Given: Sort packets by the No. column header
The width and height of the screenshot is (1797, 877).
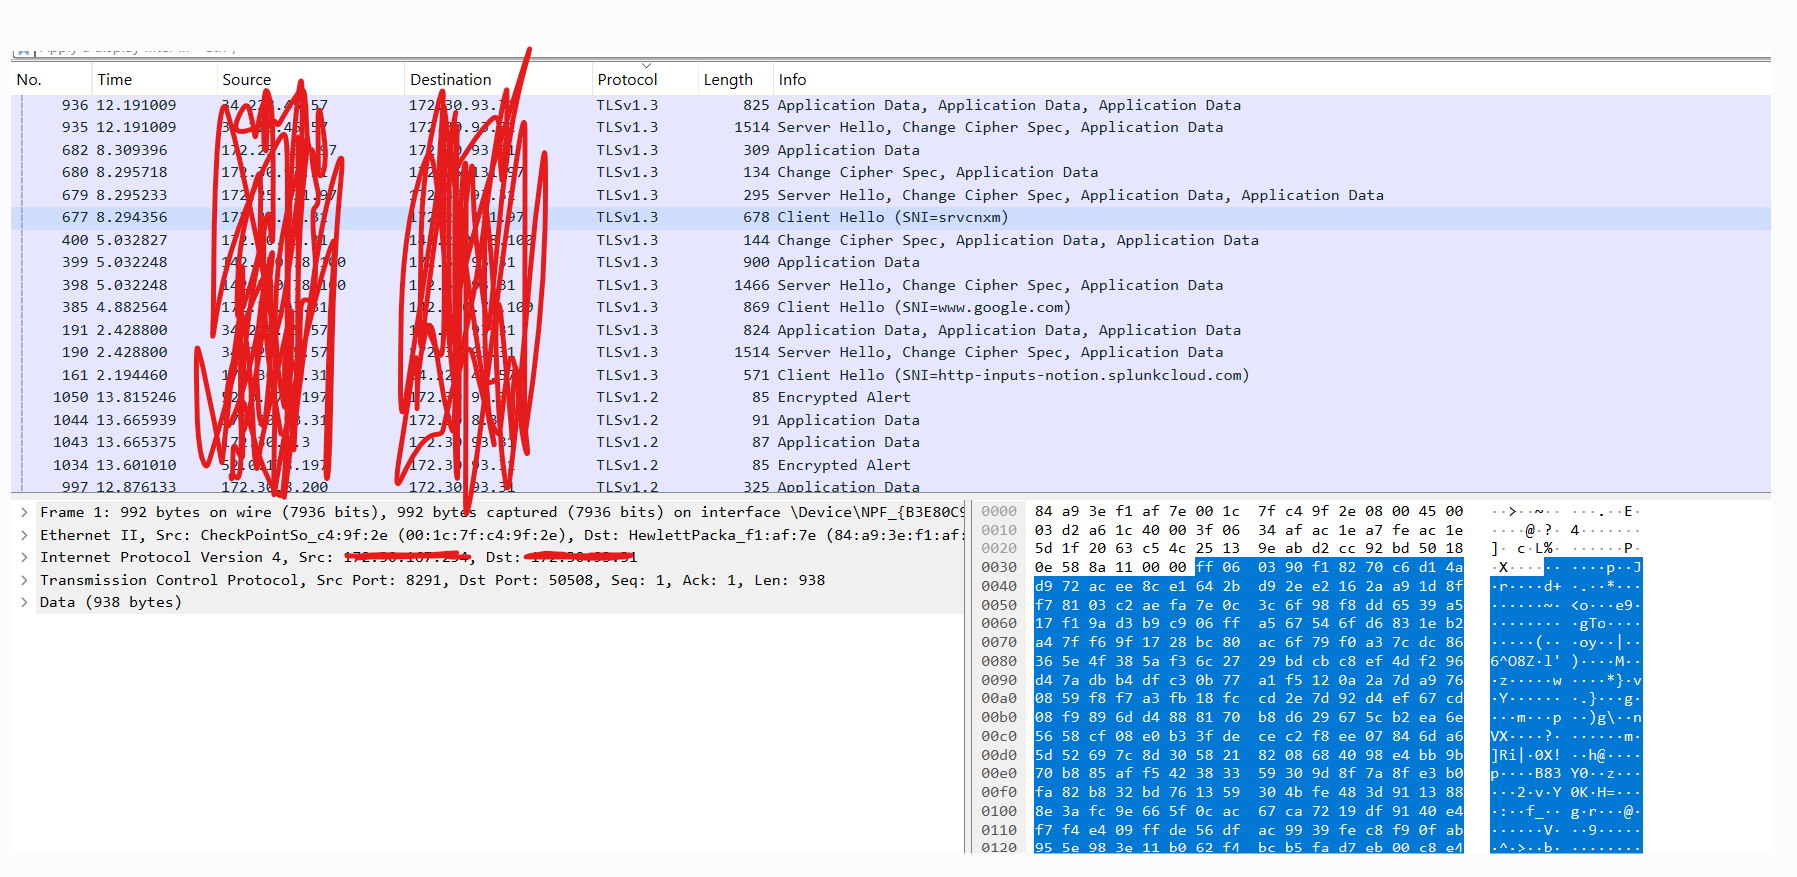Looking at the screenshot, I should point(29,80).
